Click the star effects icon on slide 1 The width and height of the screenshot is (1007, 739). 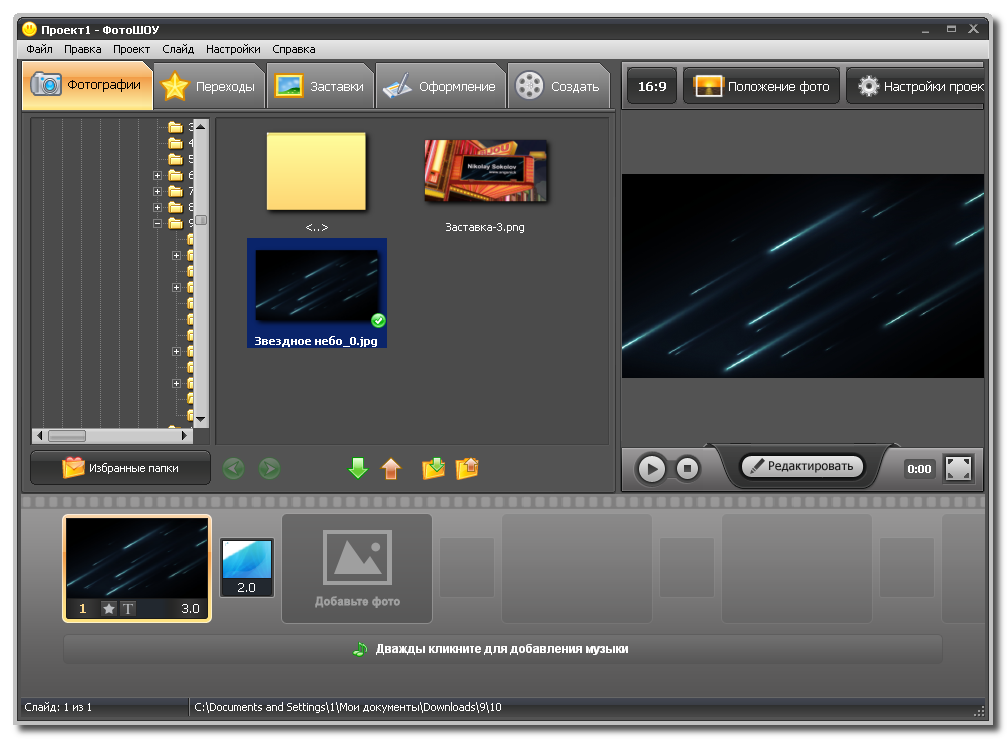point(109,608)
